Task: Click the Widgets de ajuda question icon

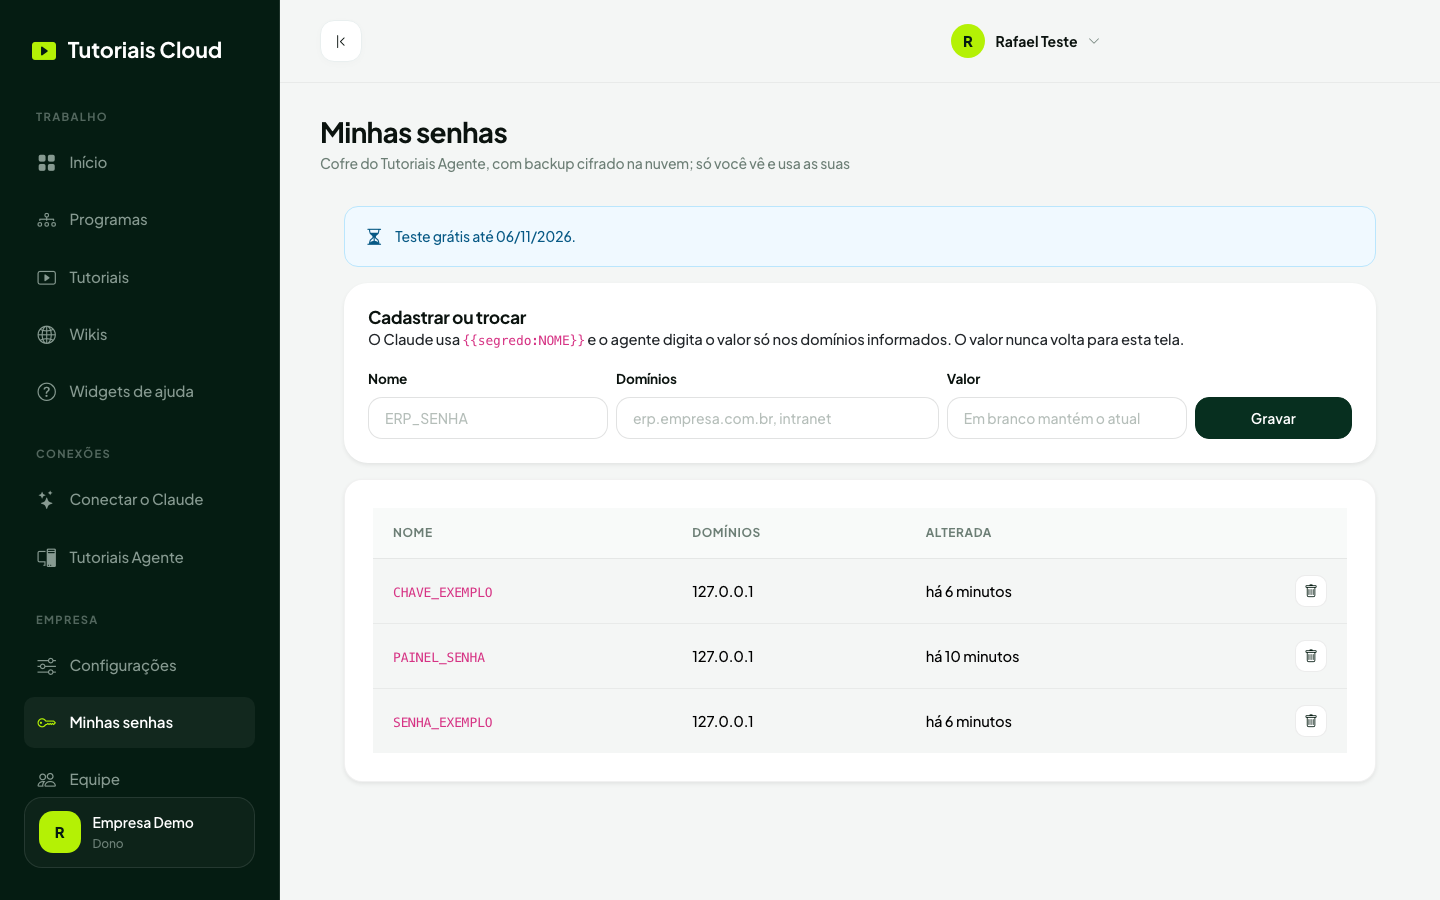Action: [47, 392]
